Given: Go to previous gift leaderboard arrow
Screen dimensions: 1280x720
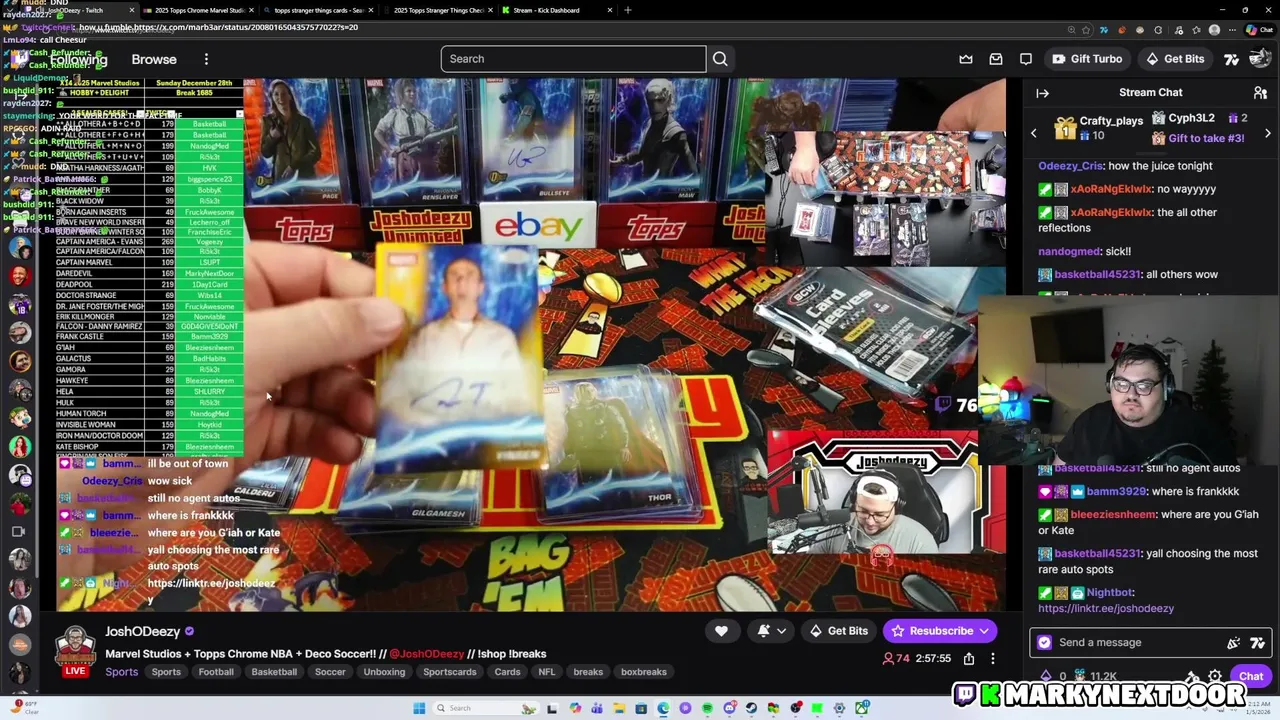Looking at the screenshot, I should coord(1034,133).
